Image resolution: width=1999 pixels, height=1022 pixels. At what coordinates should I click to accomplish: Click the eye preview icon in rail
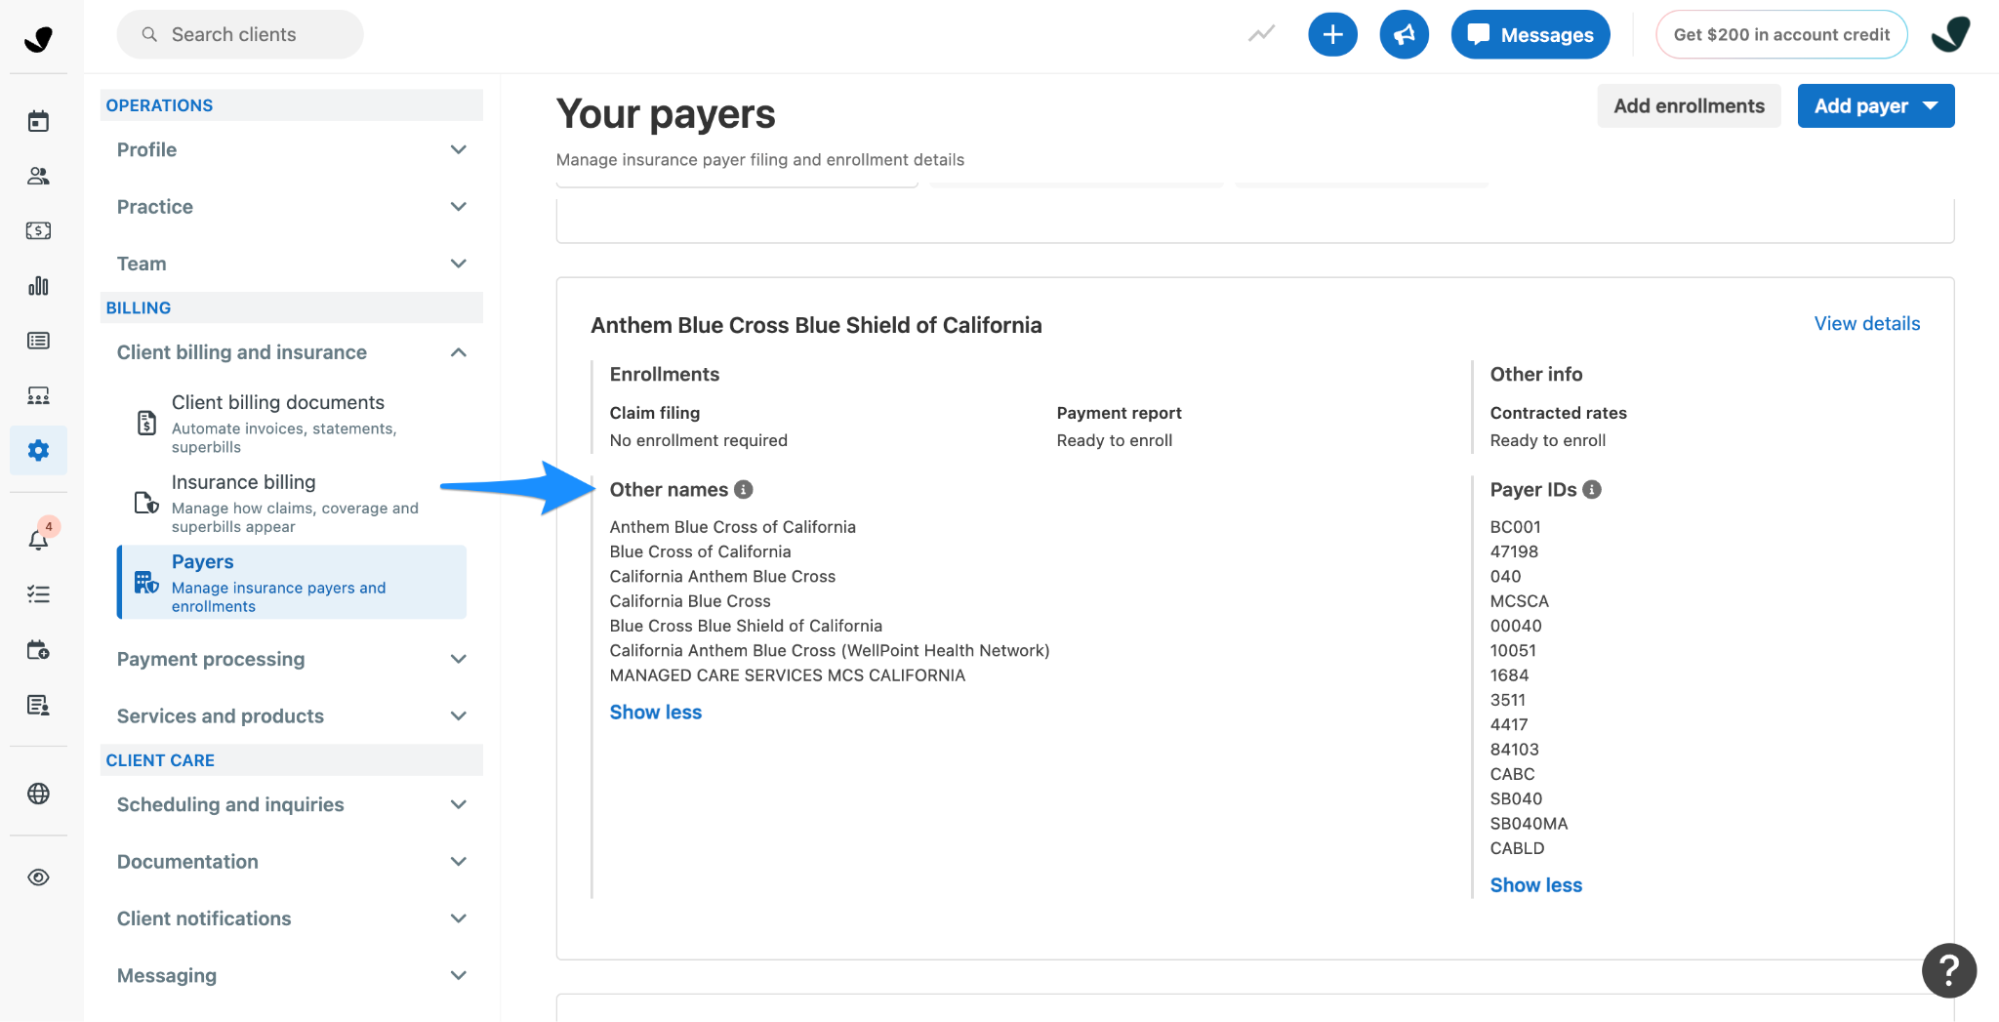38,877
